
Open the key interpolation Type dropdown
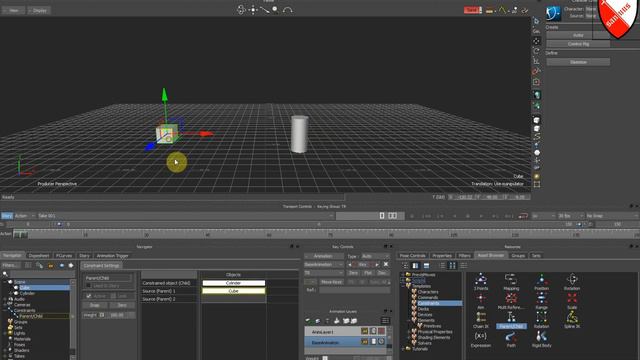pyautogui.click(x=375, y=256)
